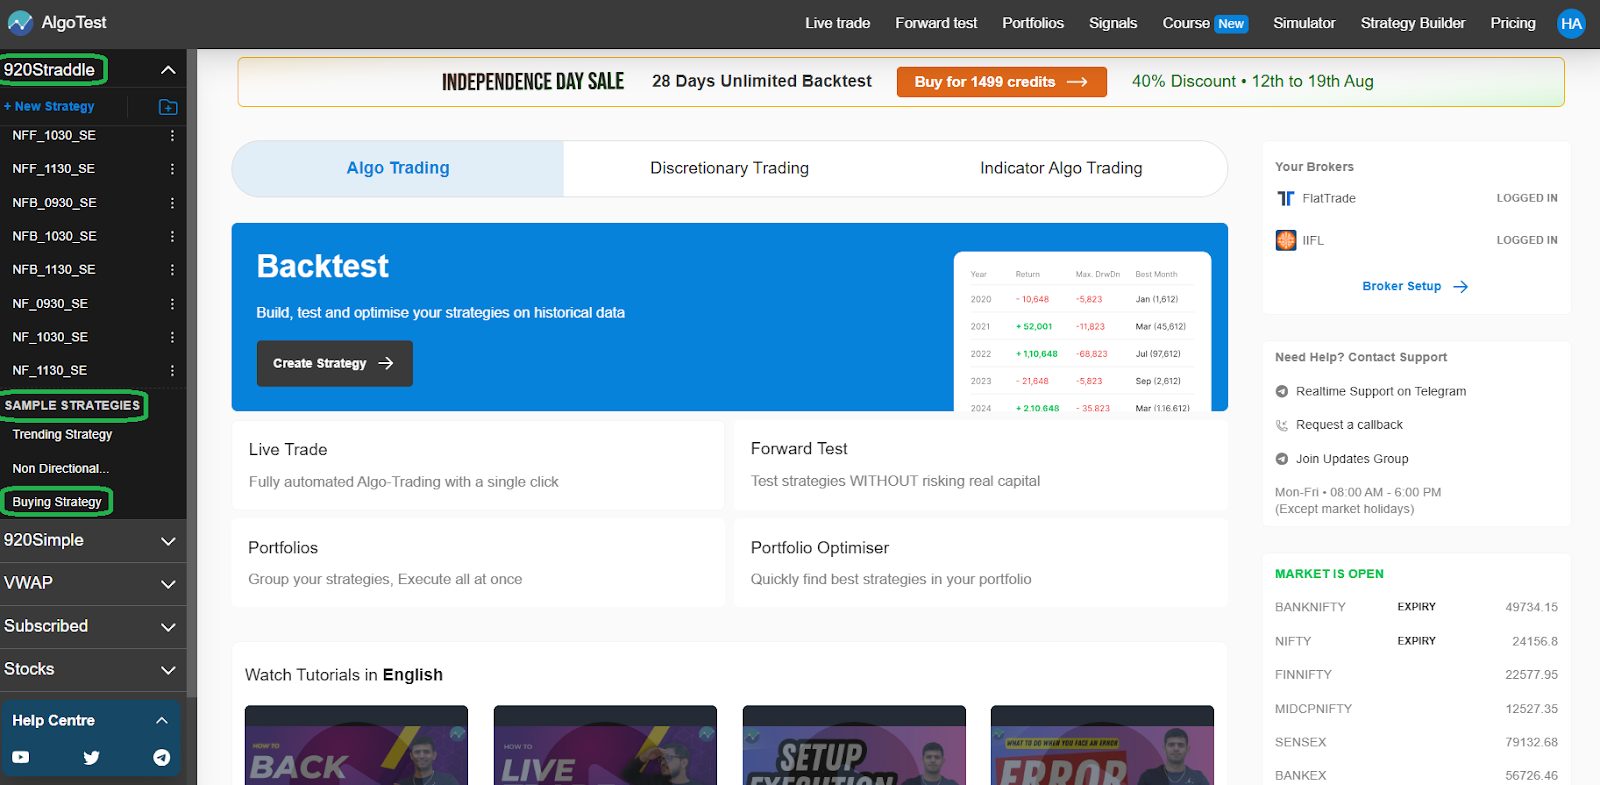Click Telegram icon beside Realtime Support
This screenshot has height=785, width=1600.
1282,391
